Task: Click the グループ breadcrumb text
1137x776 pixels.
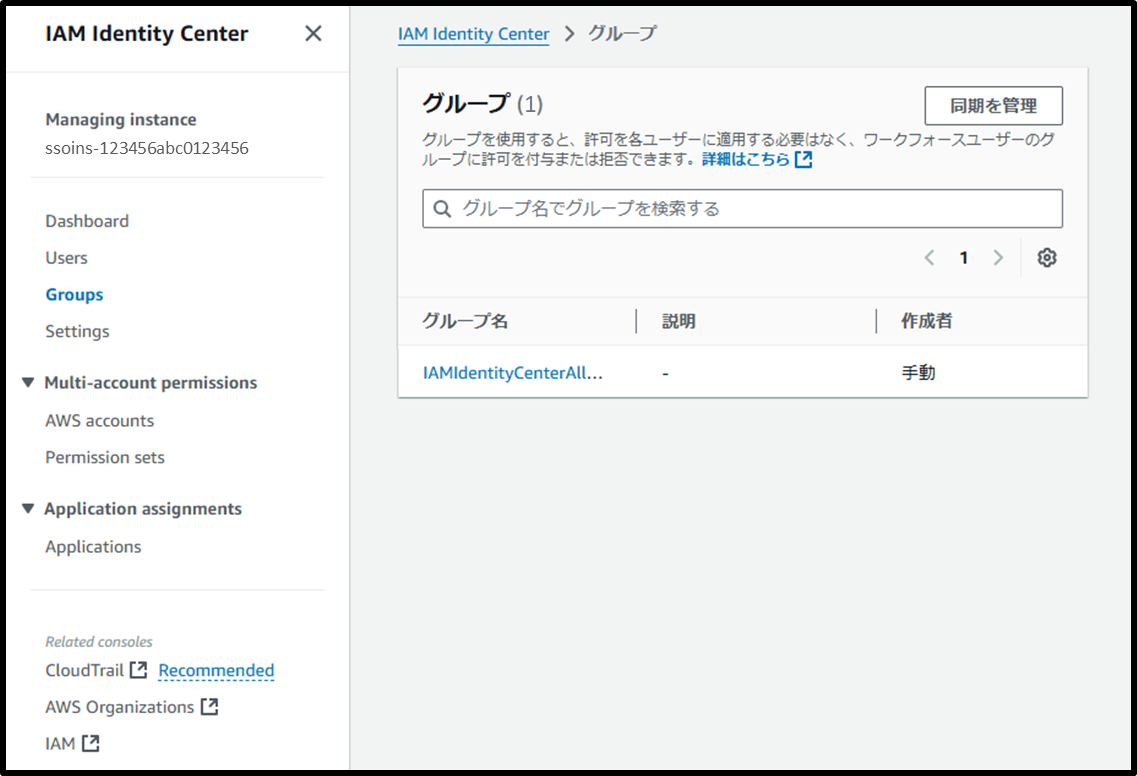Action: point(622,33)
